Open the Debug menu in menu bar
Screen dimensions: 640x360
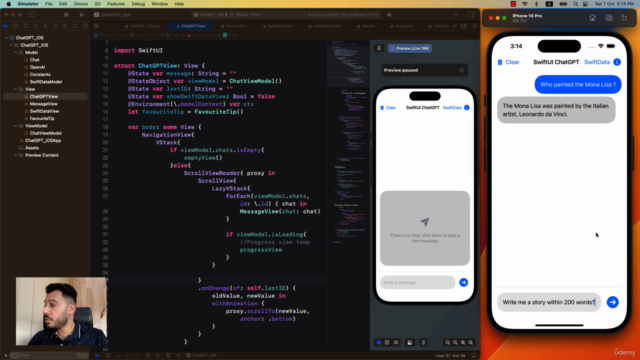(x=138, y=4)
